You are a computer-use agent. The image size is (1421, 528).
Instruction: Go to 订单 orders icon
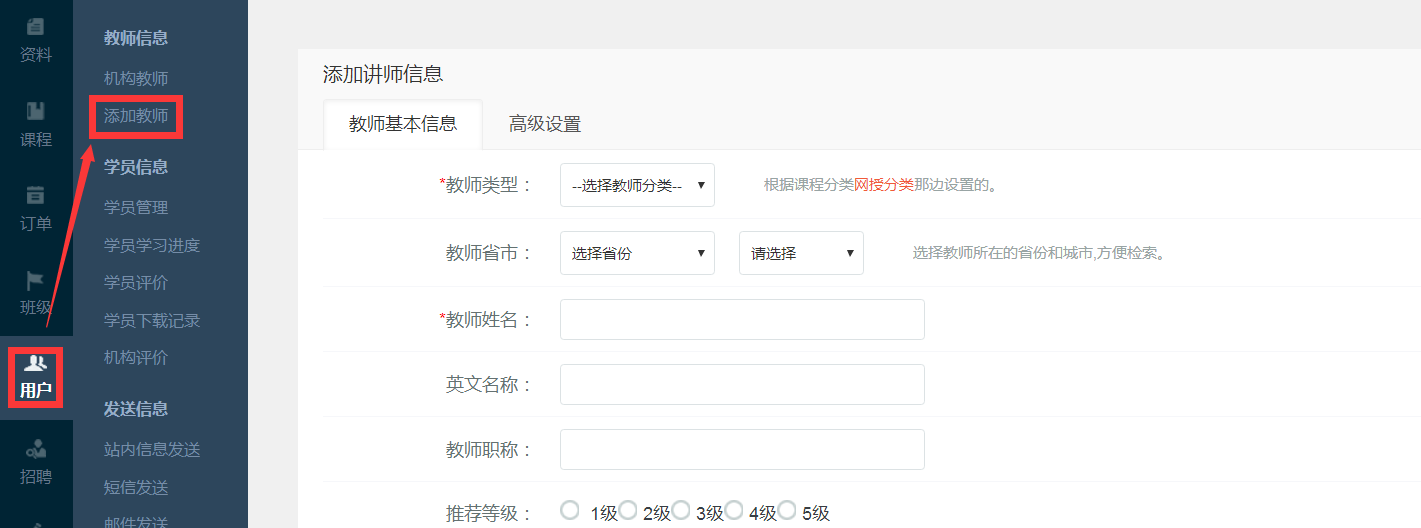(36, 208)
